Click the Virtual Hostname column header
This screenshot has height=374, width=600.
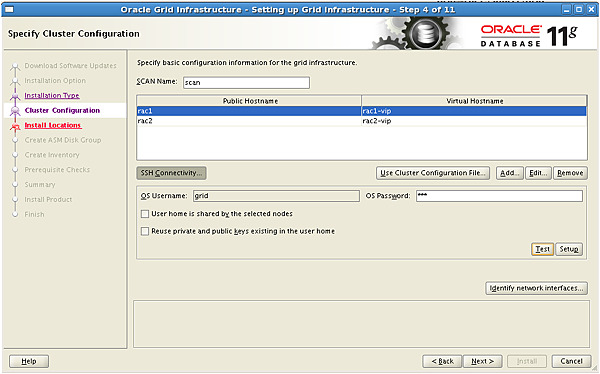[474, 101]
